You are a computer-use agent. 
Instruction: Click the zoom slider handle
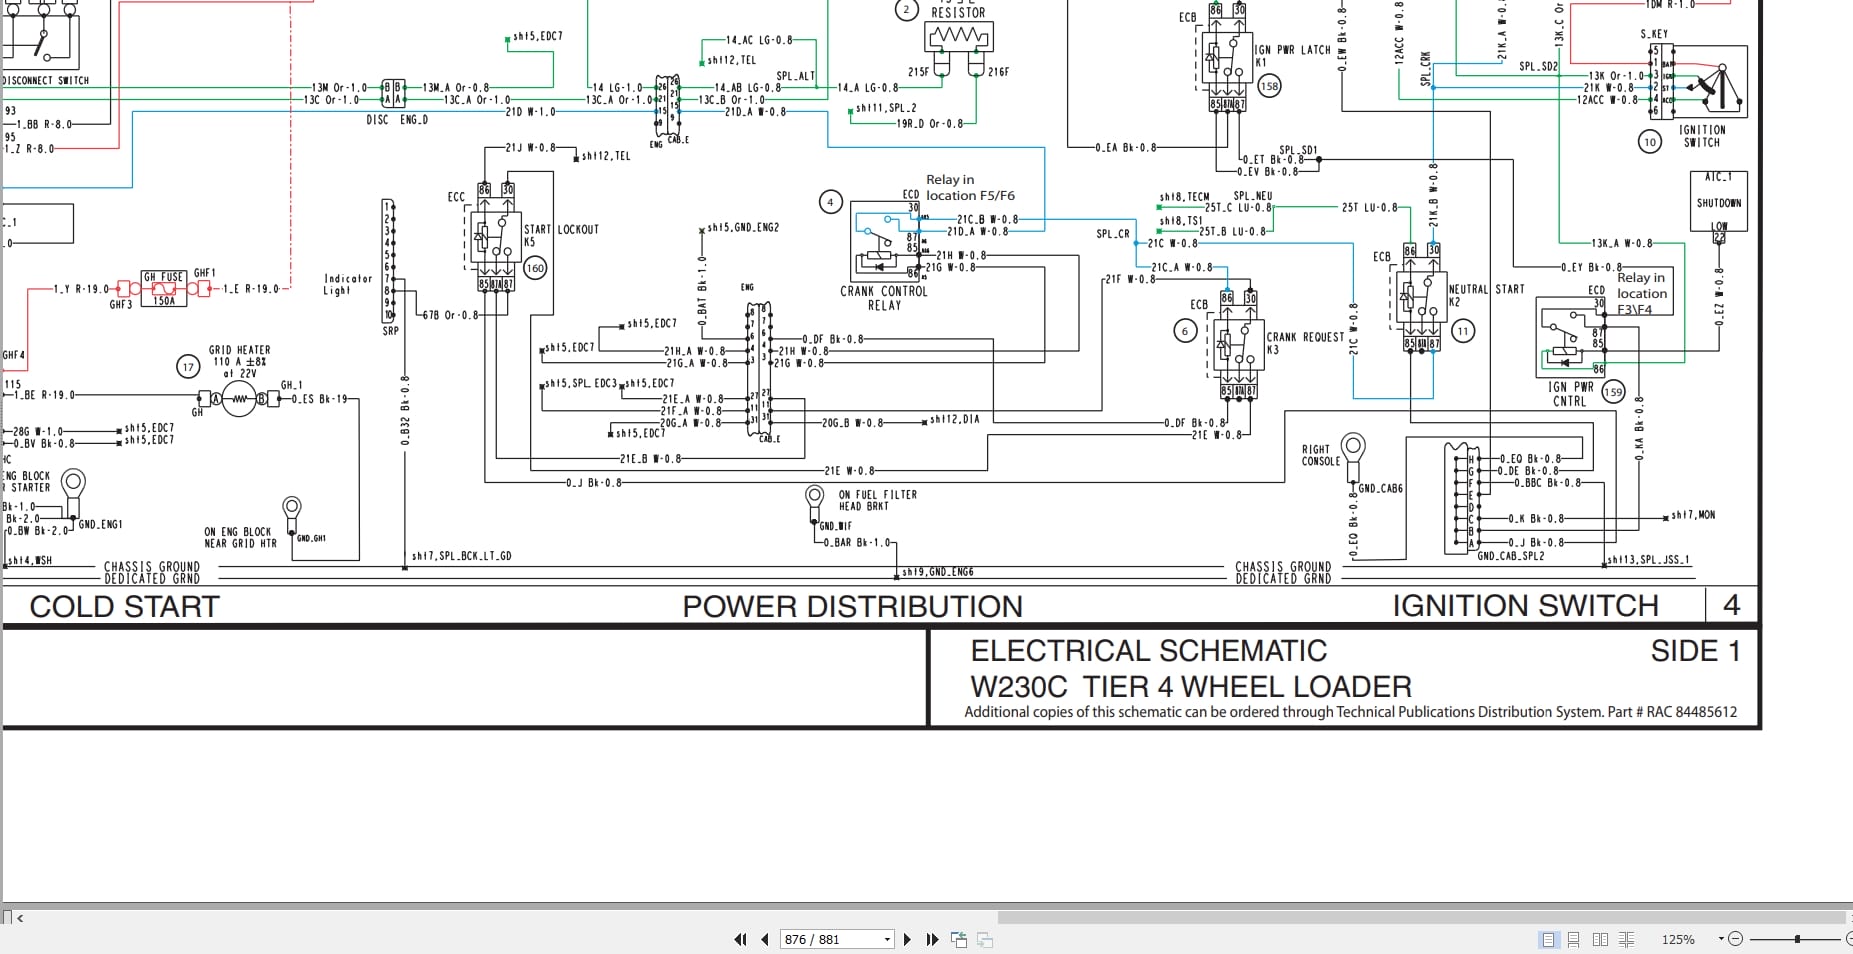[1797, 939]
